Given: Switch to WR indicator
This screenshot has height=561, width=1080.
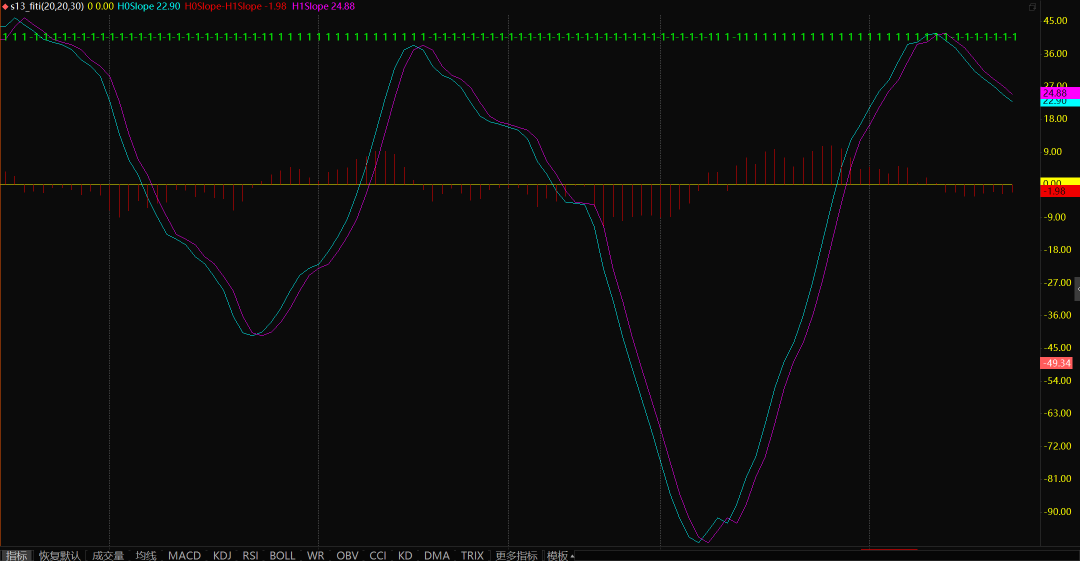Looking at the screenshot, I should point(315,555).
